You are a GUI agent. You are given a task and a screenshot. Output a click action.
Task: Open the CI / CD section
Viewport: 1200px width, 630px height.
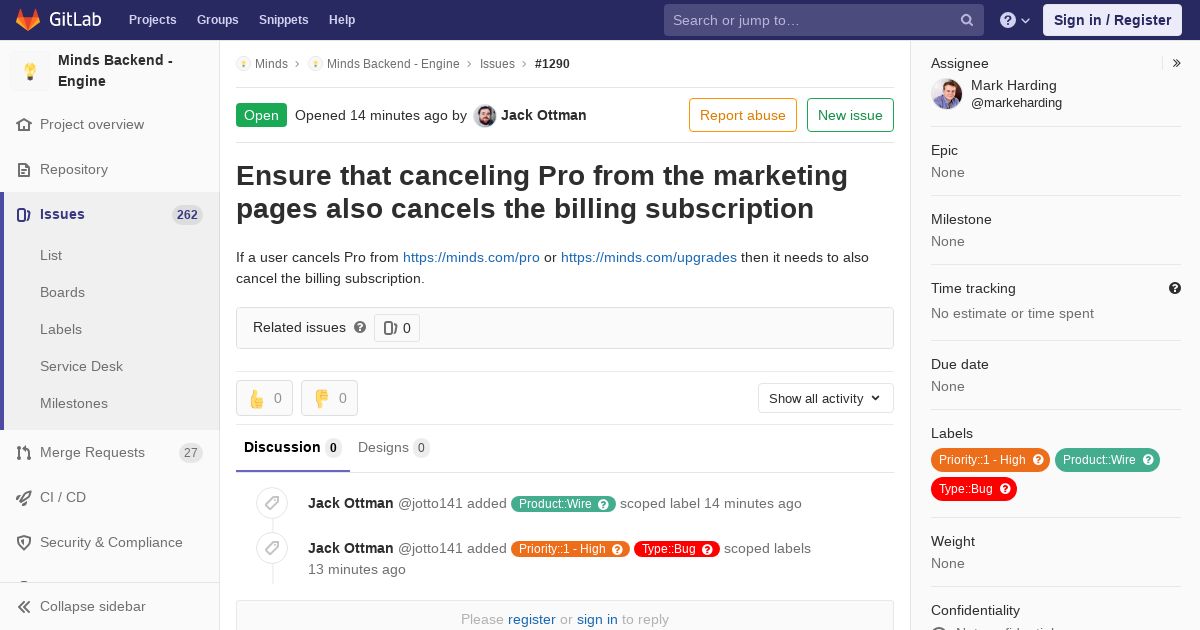coord(63,498)
